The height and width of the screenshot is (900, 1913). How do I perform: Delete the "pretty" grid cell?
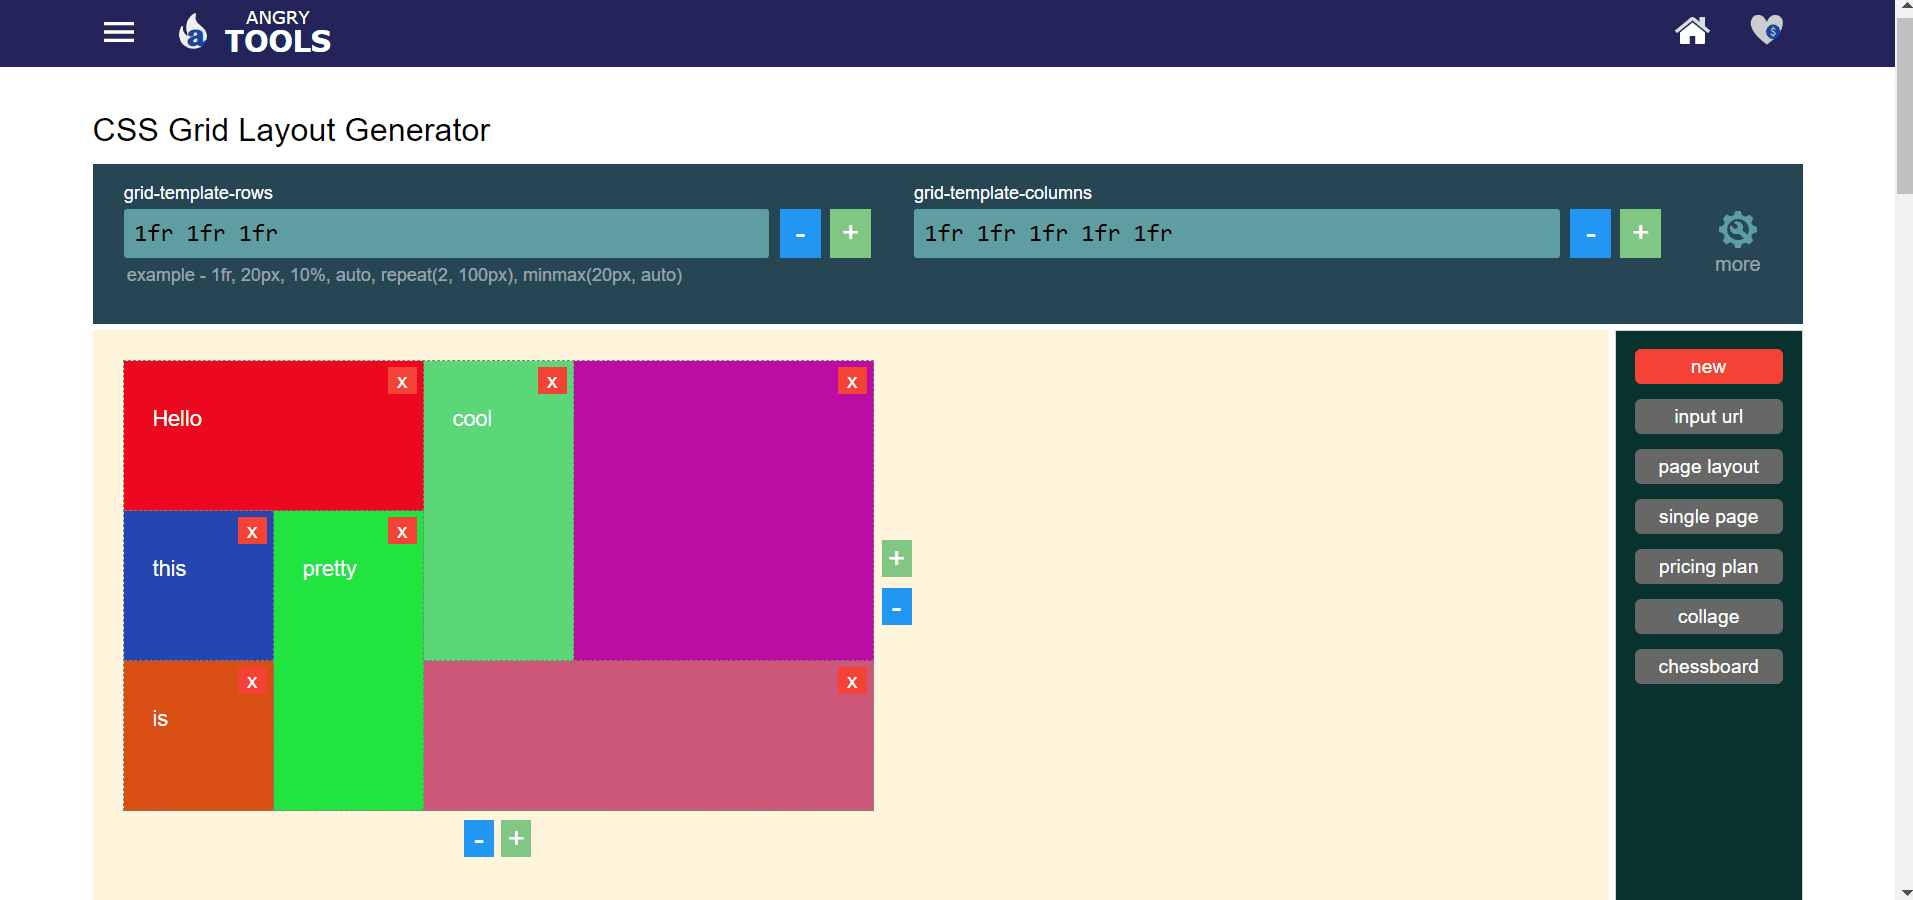[402, 531]
